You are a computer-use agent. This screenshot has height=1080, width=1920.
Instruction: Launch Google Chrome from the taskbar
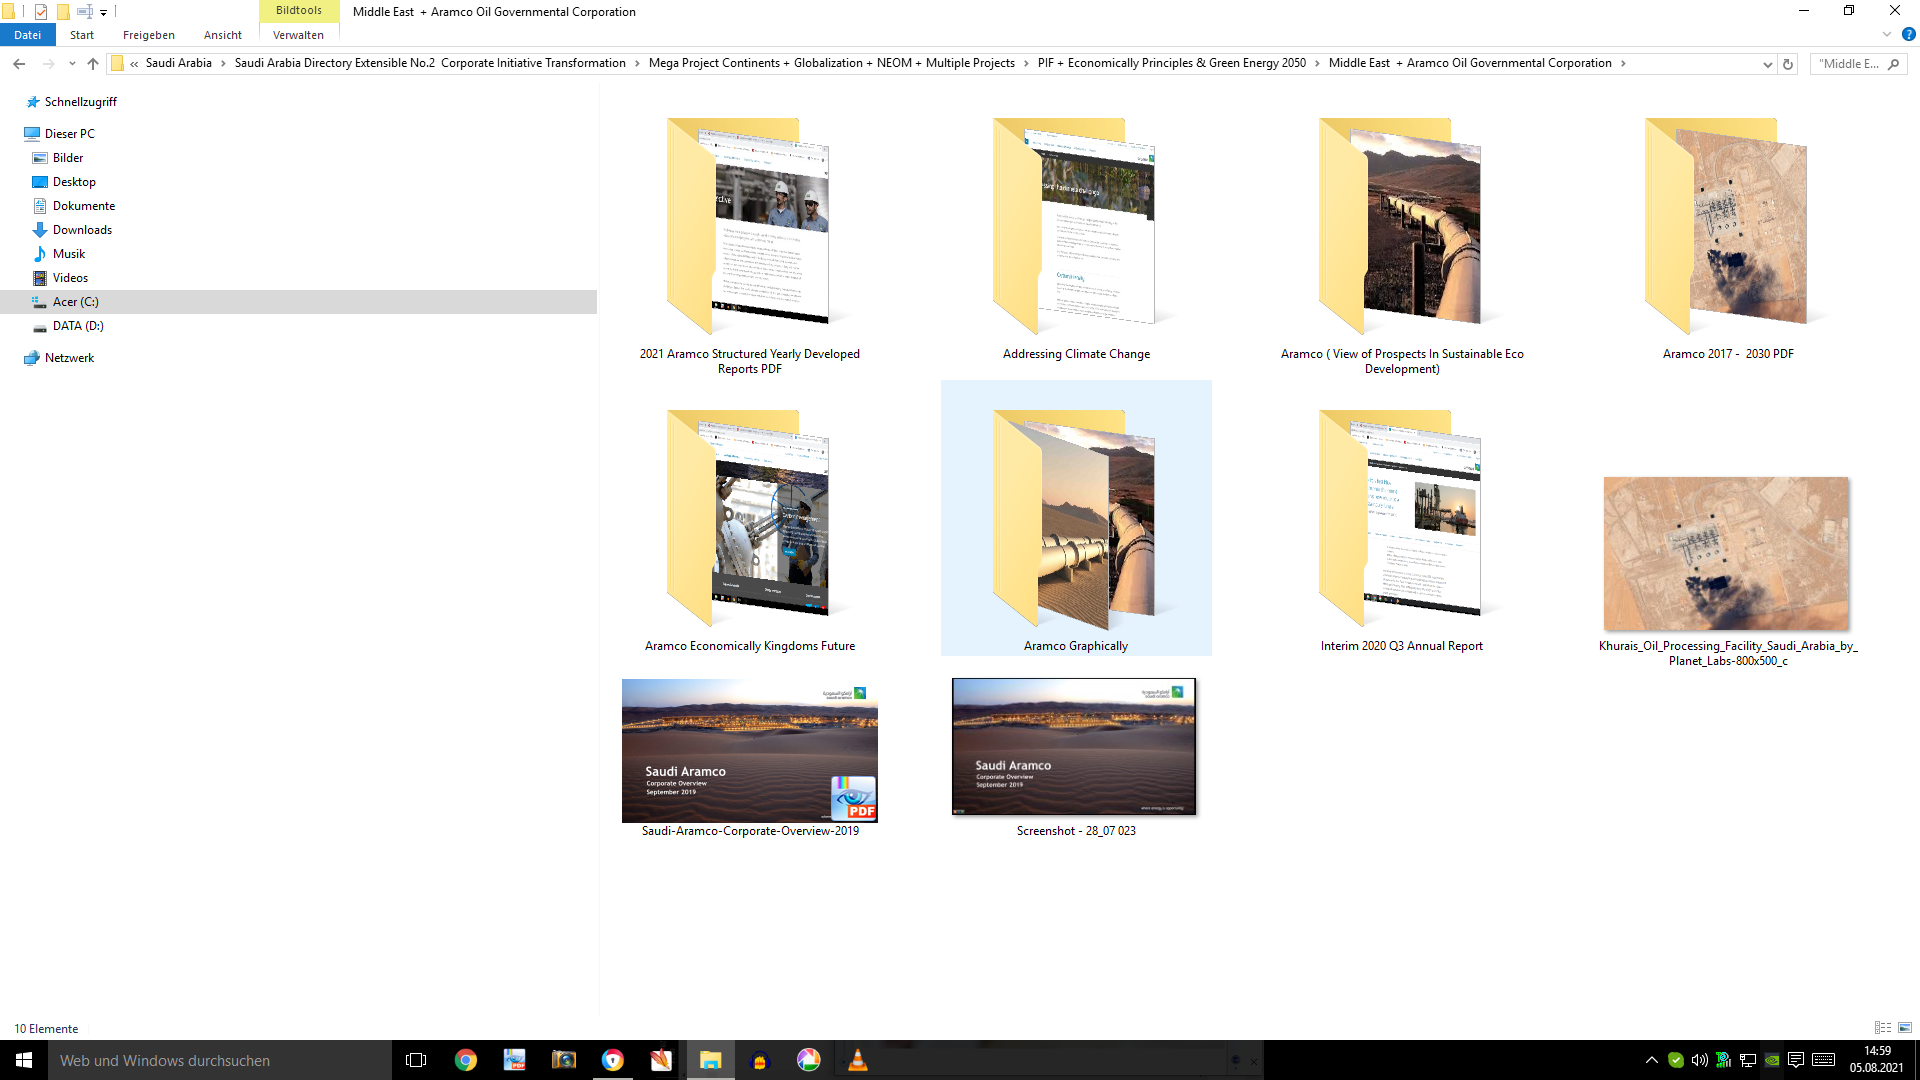click(x=466, y=1060)
